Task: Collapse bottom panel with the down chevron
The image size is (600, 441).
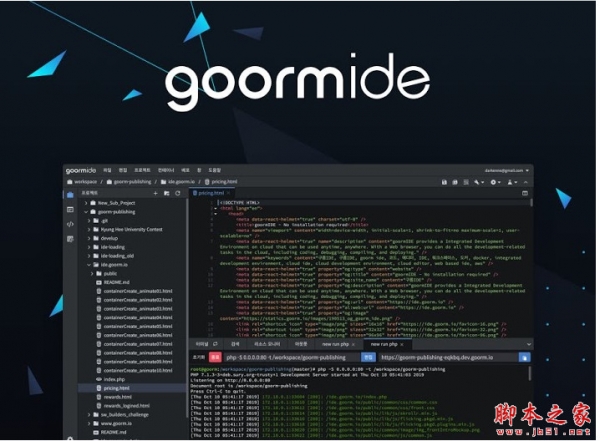Action: click(x=529, y=345)
